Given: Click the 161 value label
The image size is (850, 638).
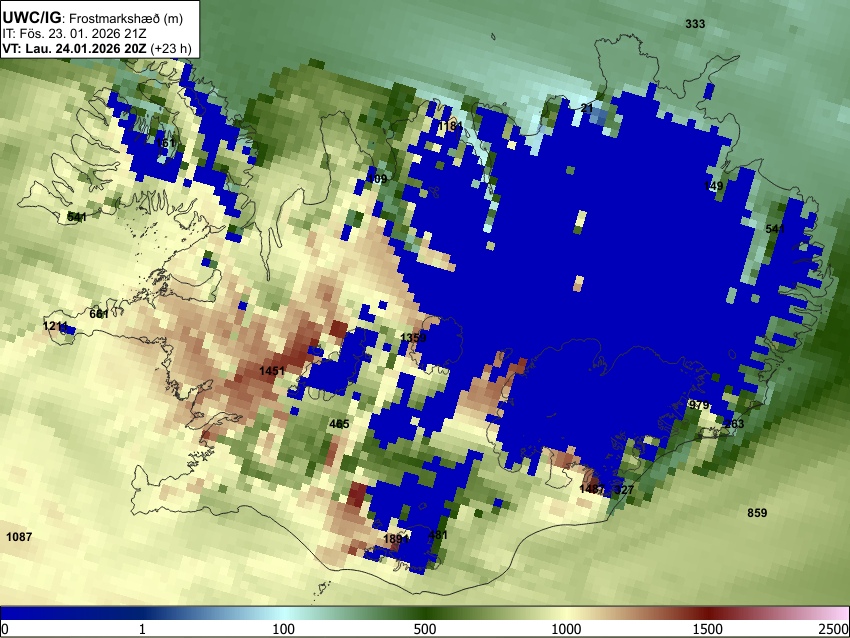Looking at the screenshot, I should (x=166, y=143).
